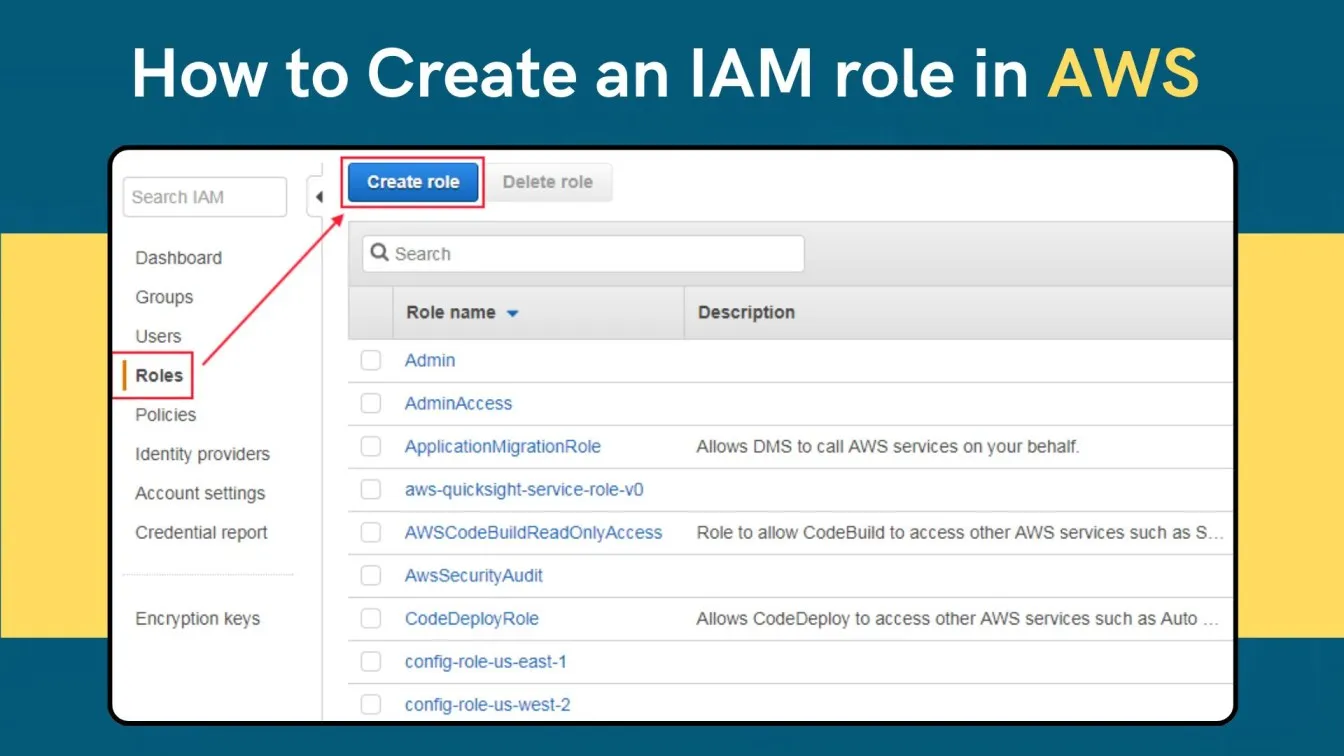Viewport: 1344px width, 756px height.
Task: Open the CodeDeployRole link
Action: pos(472,619)
